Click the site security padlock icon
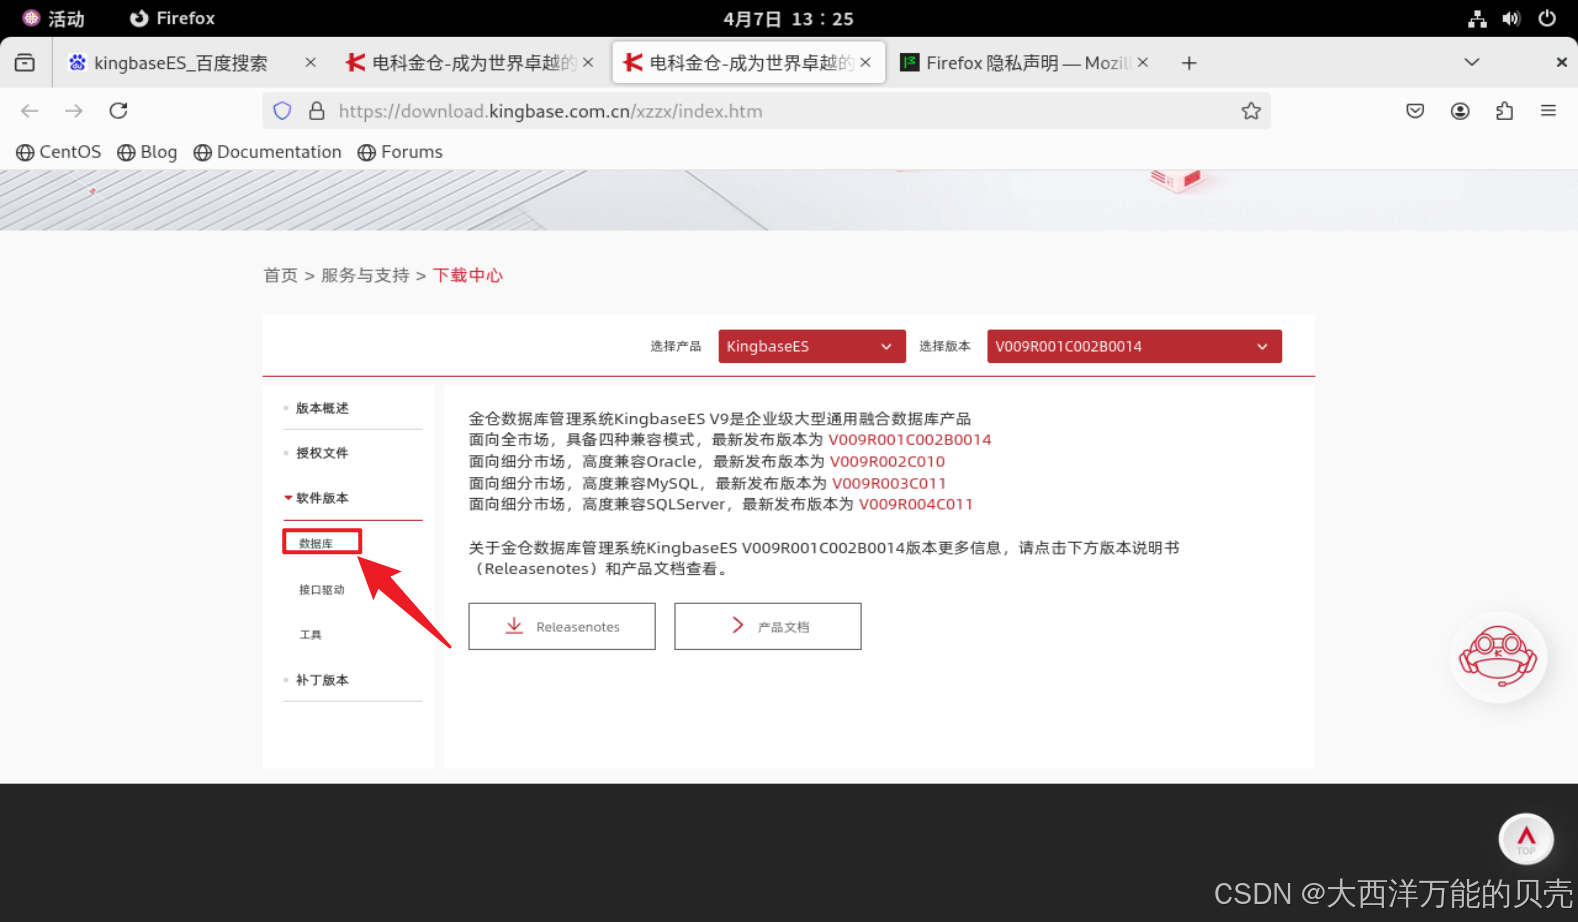Image resolution: width=1578 pixels, height=922 pixels. (x=317, y=111)
